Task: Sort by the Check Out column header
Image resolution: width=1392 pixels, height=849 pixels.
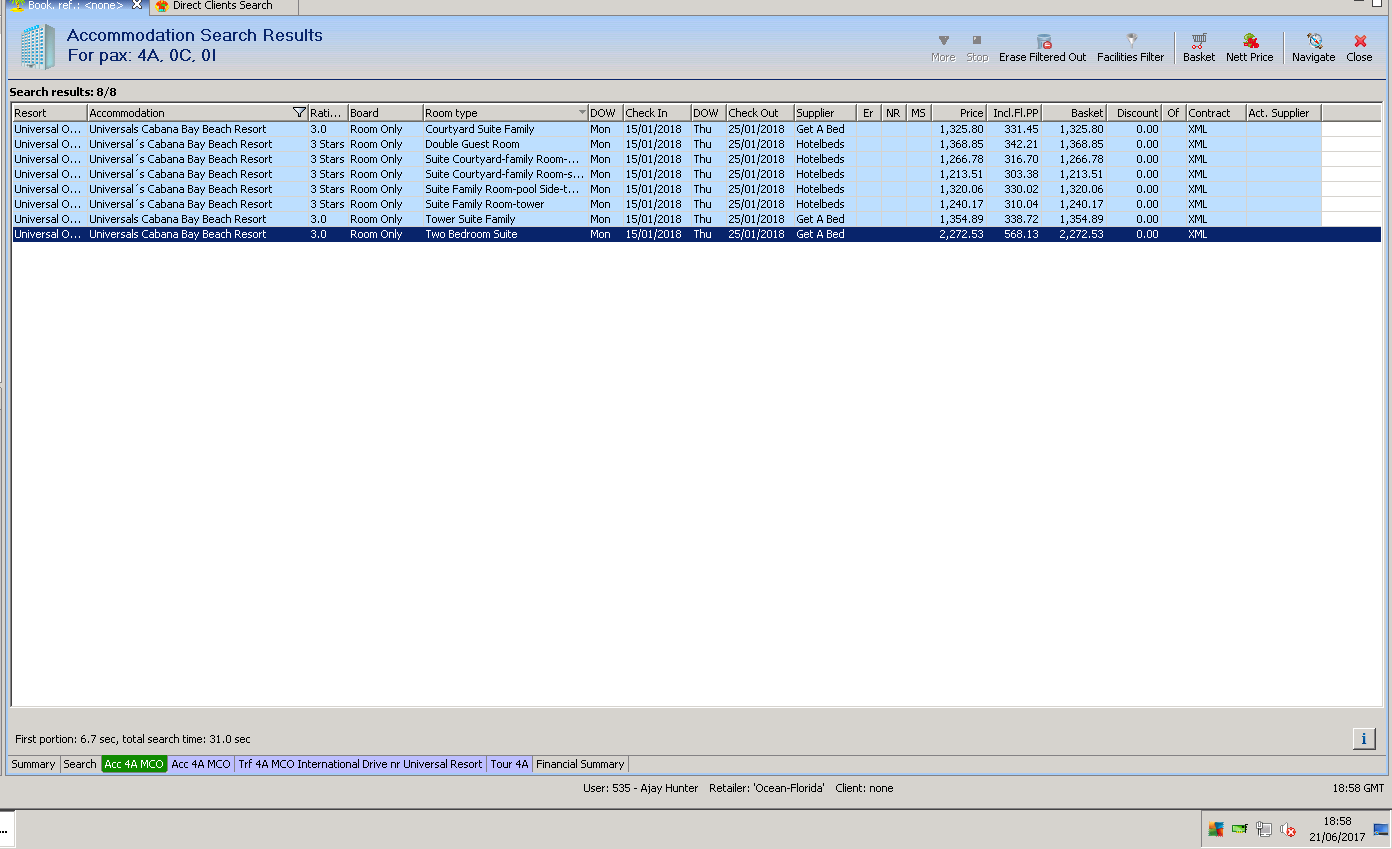Action: 759,113
